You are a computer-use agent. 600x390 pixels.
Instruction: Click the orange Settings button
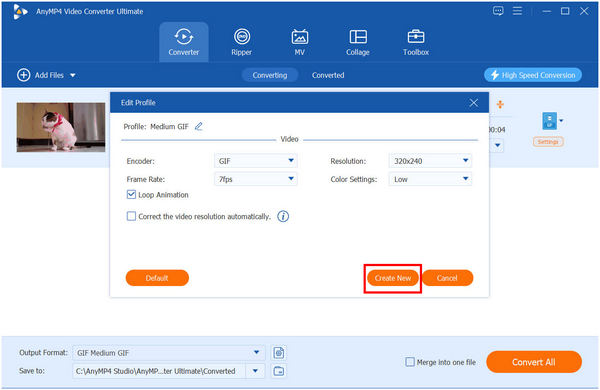pos(548,142)
